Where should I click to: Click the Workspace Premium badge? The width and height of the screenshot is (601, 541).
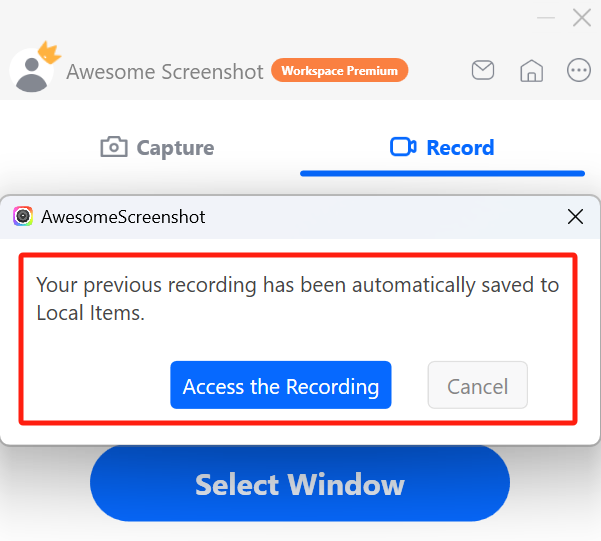click(340, 71)
